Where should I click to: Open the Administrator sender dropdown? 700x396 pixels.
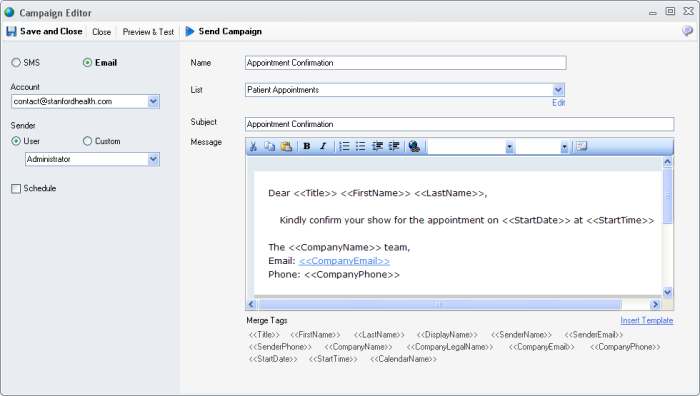click(153, 159)
